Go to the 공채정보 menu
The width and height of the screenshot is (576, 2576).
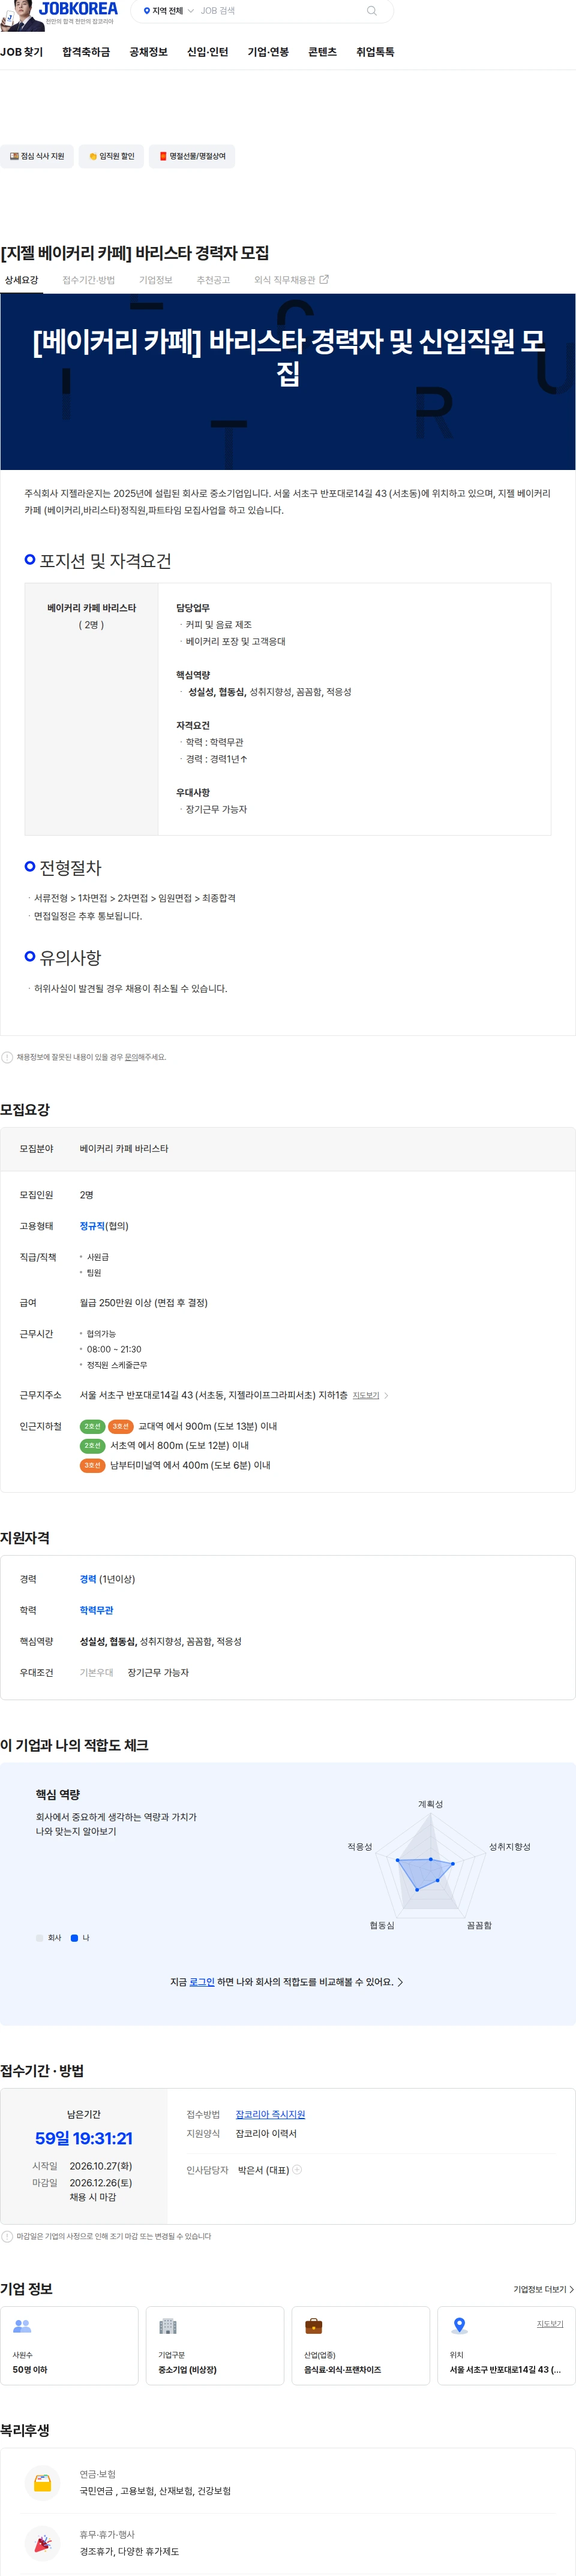pyautogui.click(x=148, y=52)
